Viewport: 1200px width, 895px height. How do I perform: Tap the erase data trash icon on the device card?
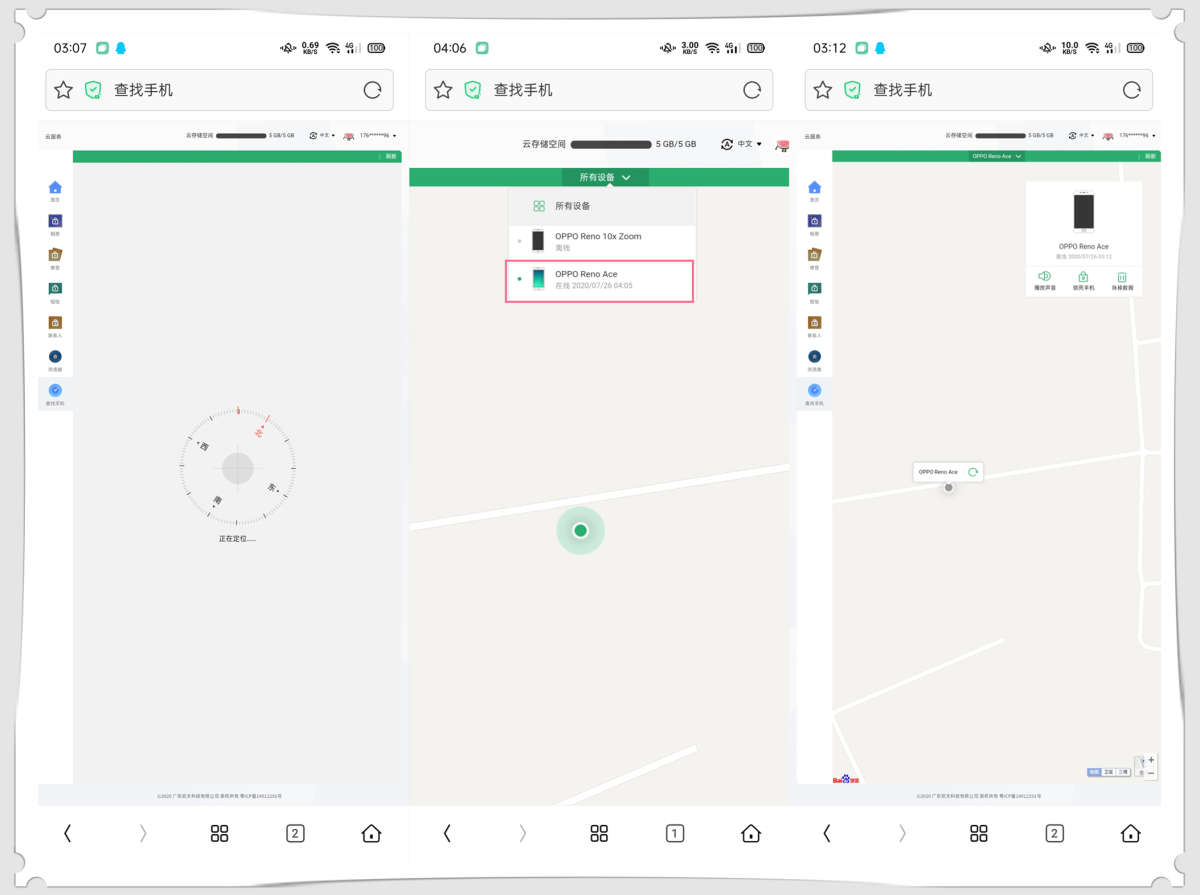(1122, 276)
